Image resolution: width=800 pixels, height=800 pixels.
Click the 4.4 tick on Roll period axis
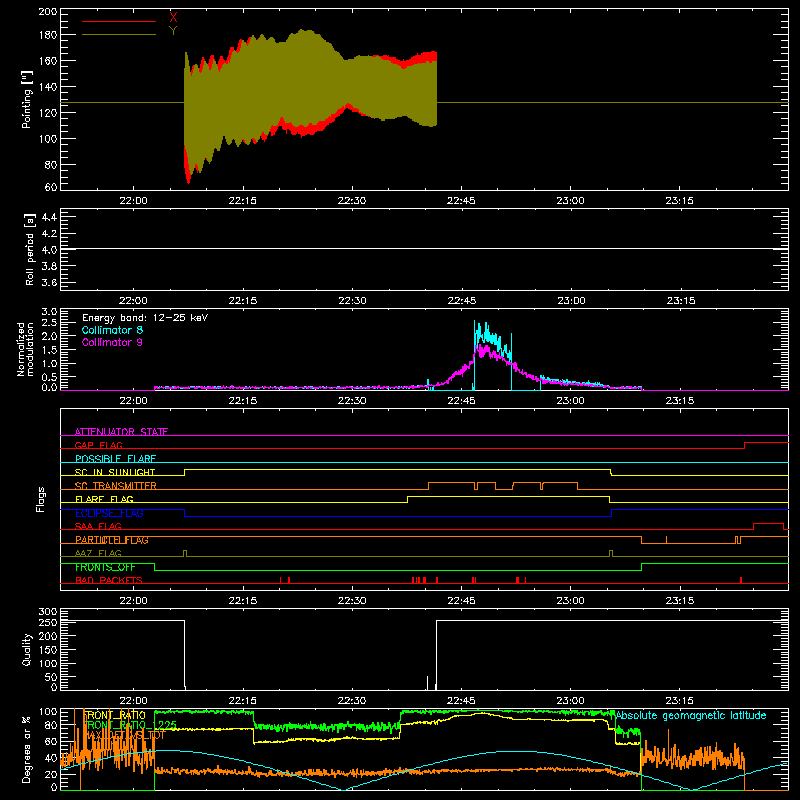pos(49,217)
